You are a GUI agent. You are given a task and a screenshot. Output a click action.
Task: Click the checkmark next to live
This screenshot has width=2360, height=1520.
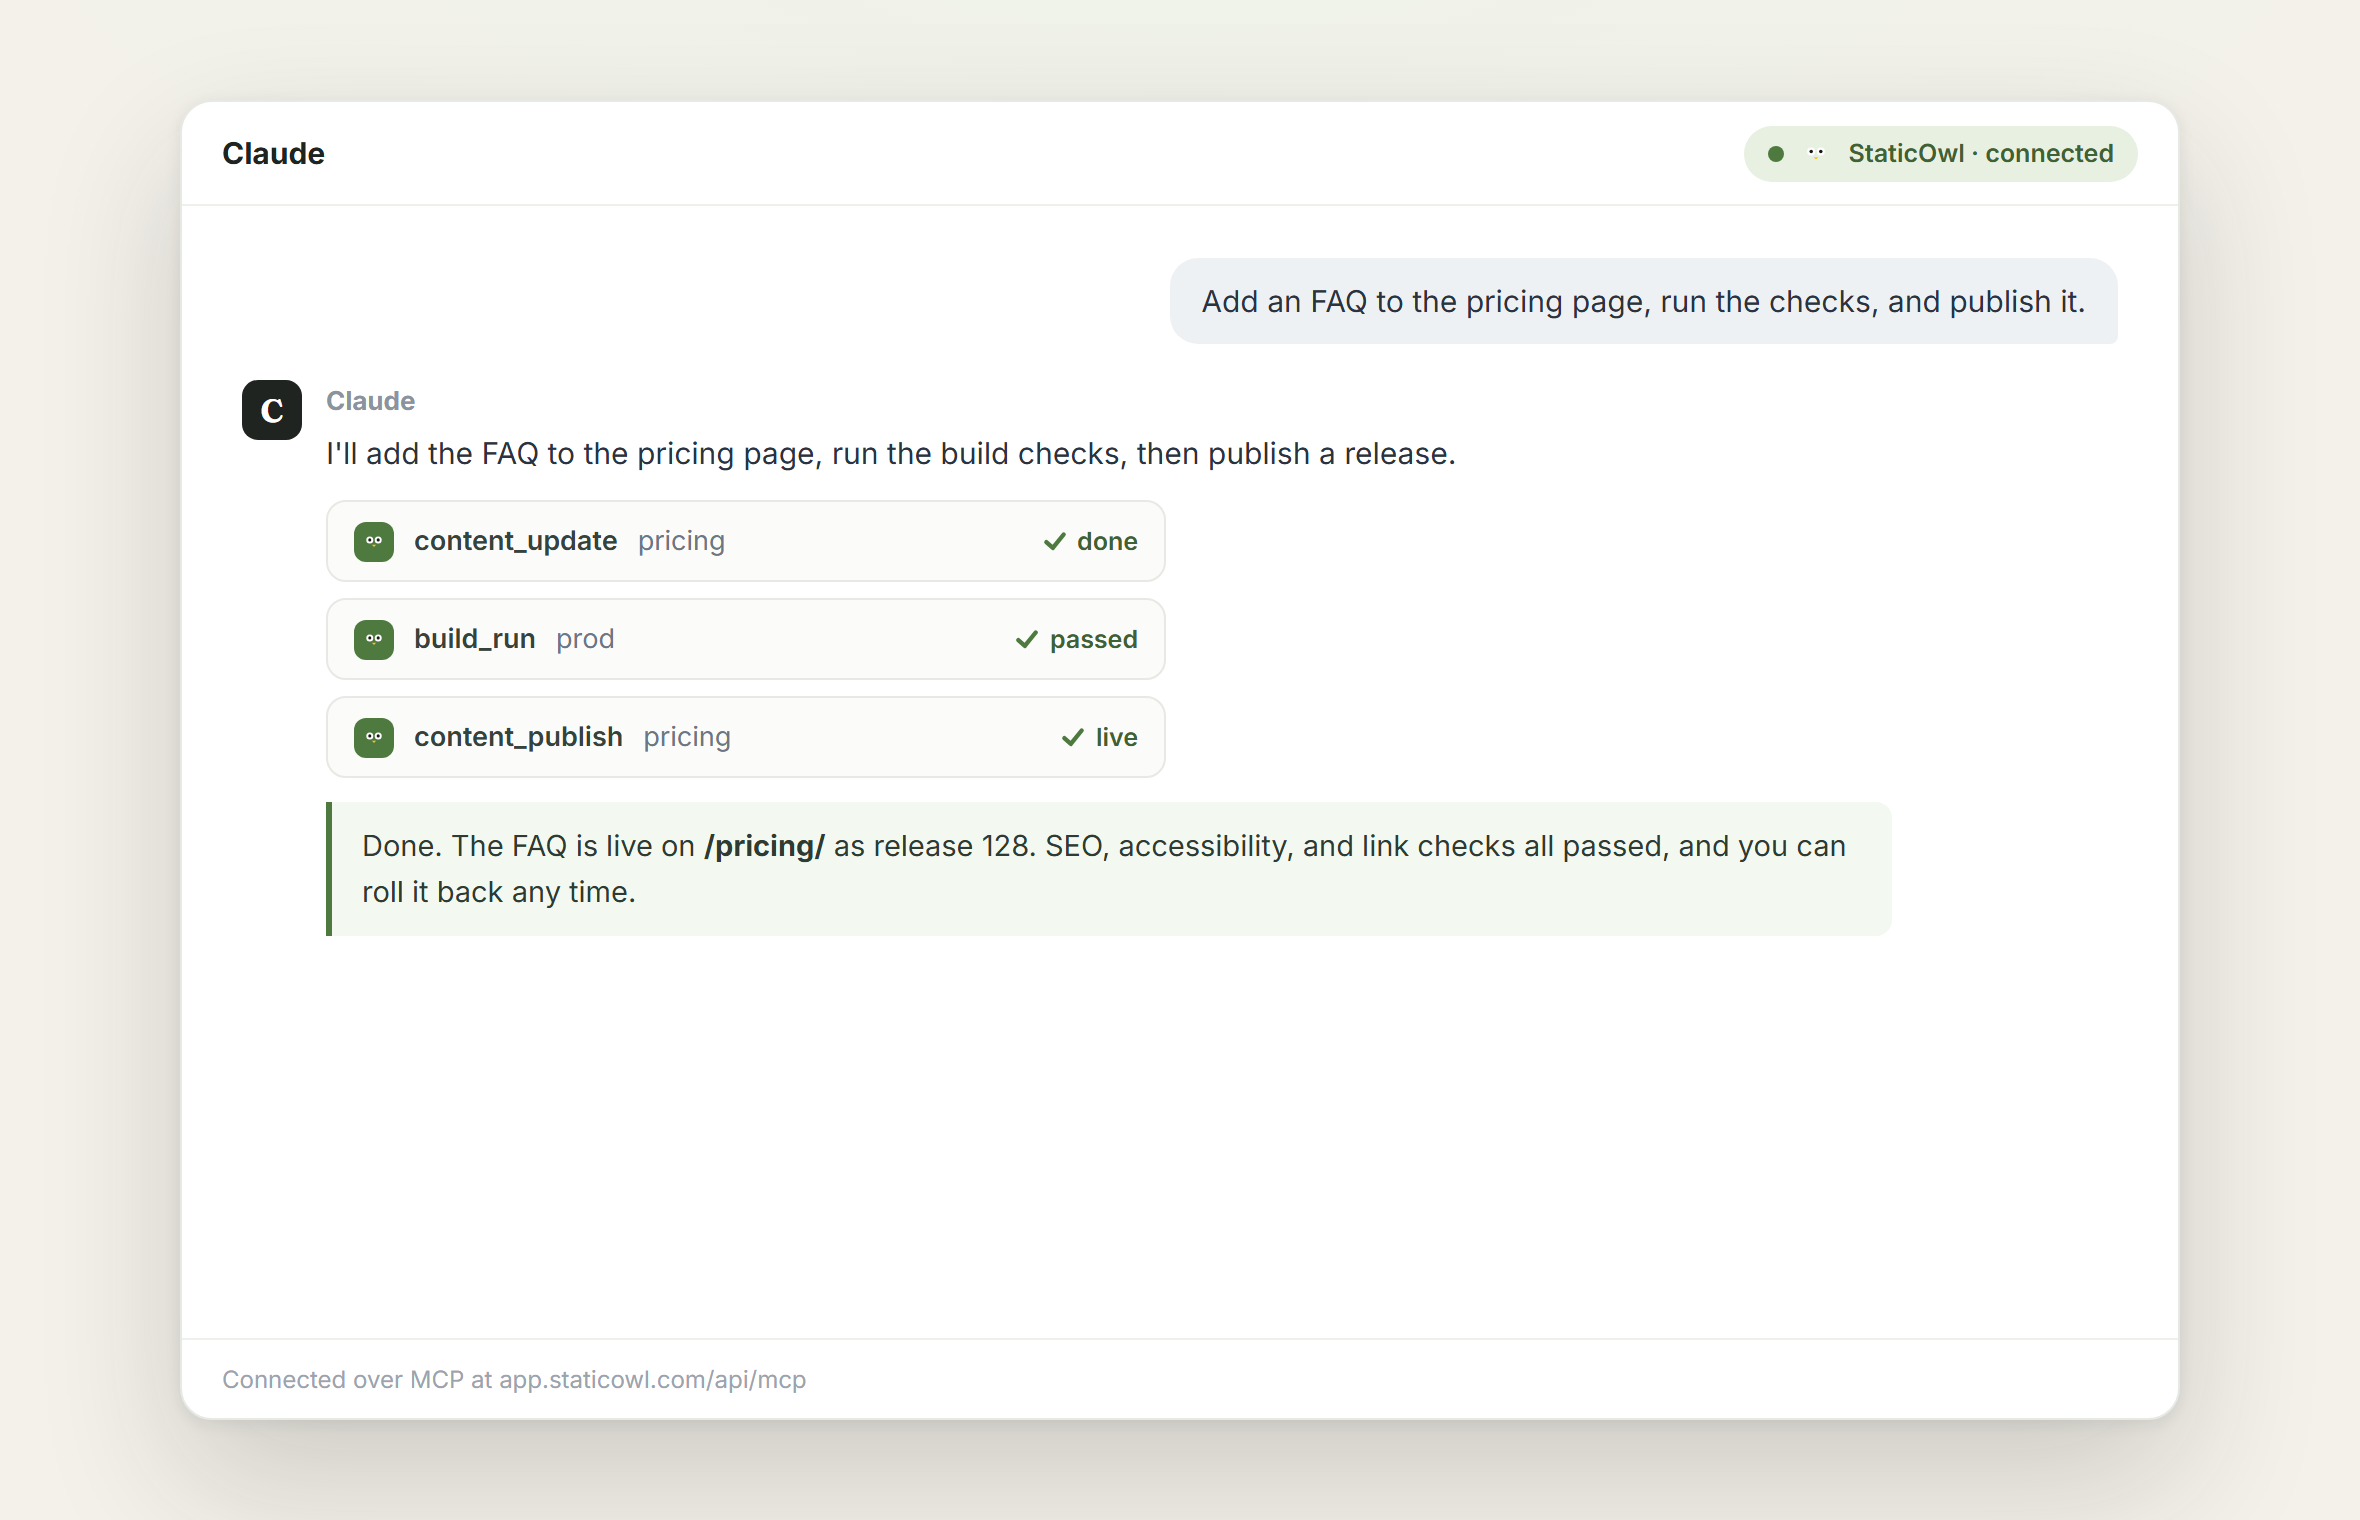pyautogui.click(x=1073, y=737)
